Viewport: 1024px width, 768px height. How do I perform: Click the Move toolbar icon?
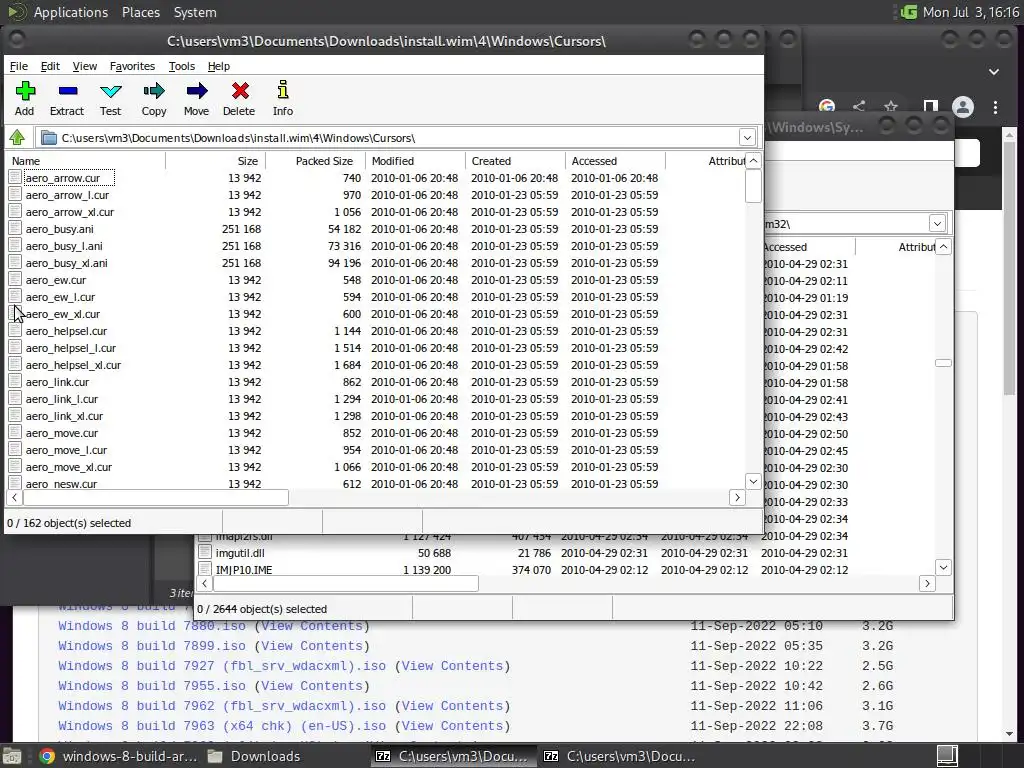[197, 91]
